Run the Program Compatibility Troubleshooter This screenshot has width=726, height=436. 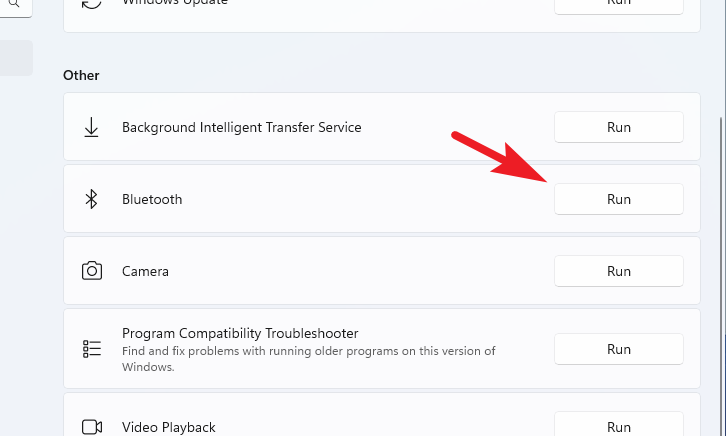point(619,349)
